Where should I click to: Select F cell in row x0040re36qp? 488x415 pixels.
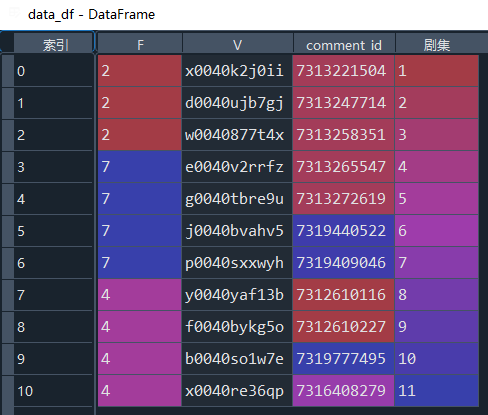pos(140,391)
